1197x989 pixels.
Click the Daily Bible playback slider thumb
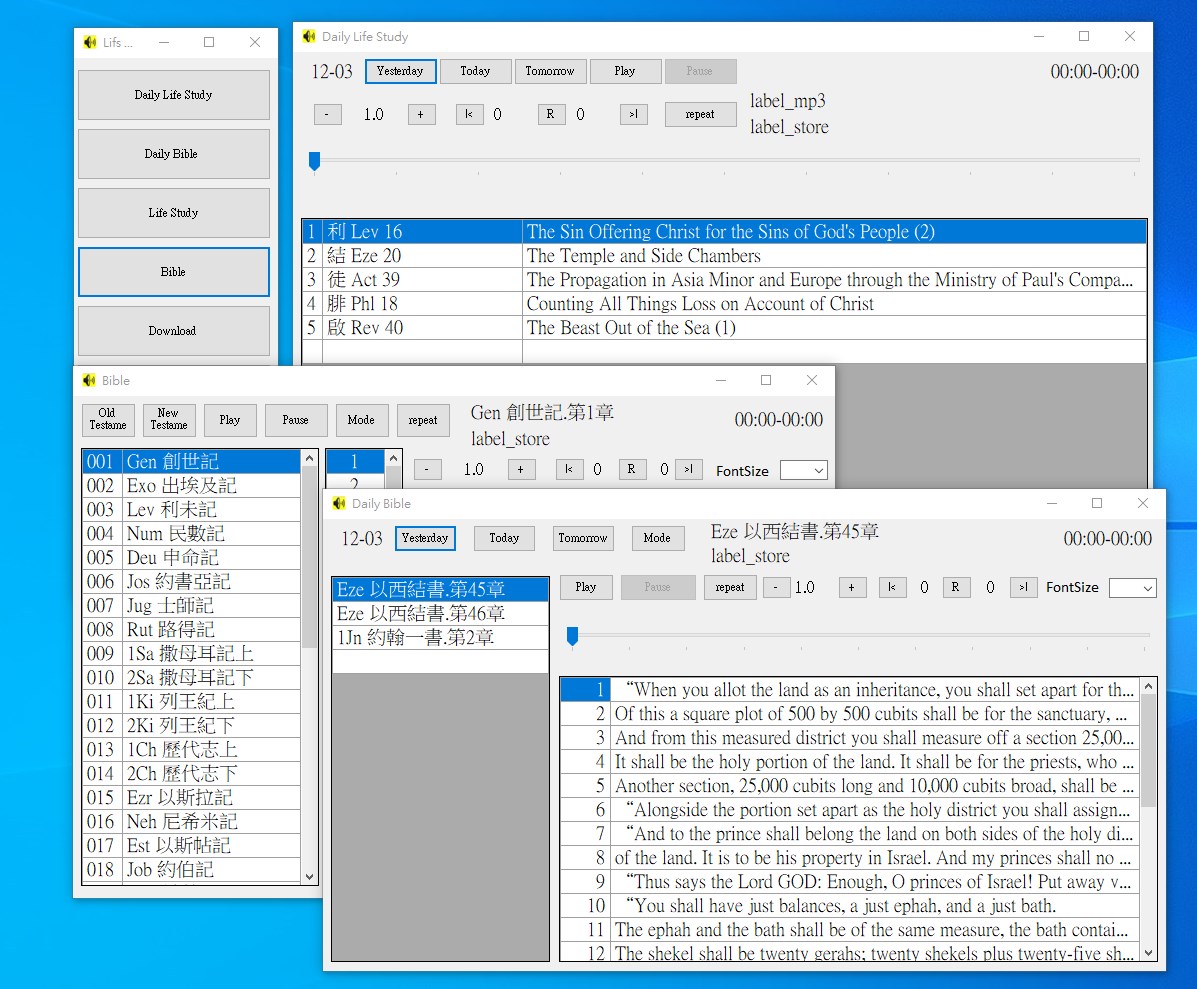click(x=573, y=636)
